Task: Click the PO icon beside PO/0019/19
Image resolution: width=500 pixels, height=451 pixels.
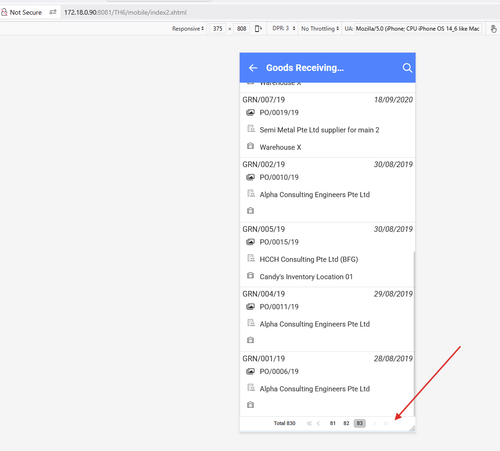Action: point(250,112)
